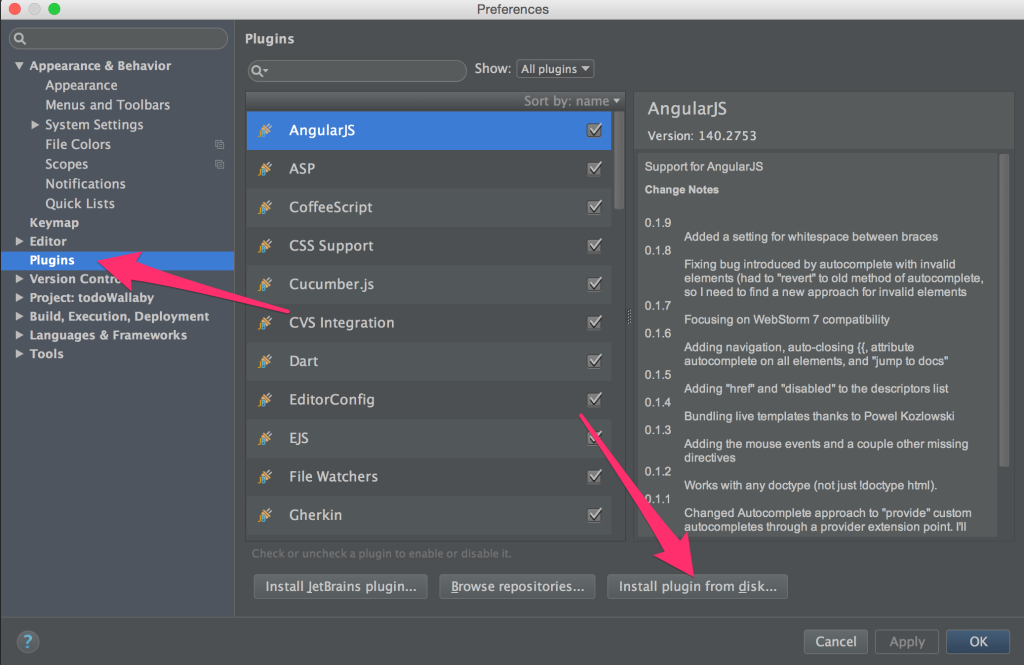Uncheck the CVS Integration checkbox
1024x665 pixels.
tap(594, 323)
